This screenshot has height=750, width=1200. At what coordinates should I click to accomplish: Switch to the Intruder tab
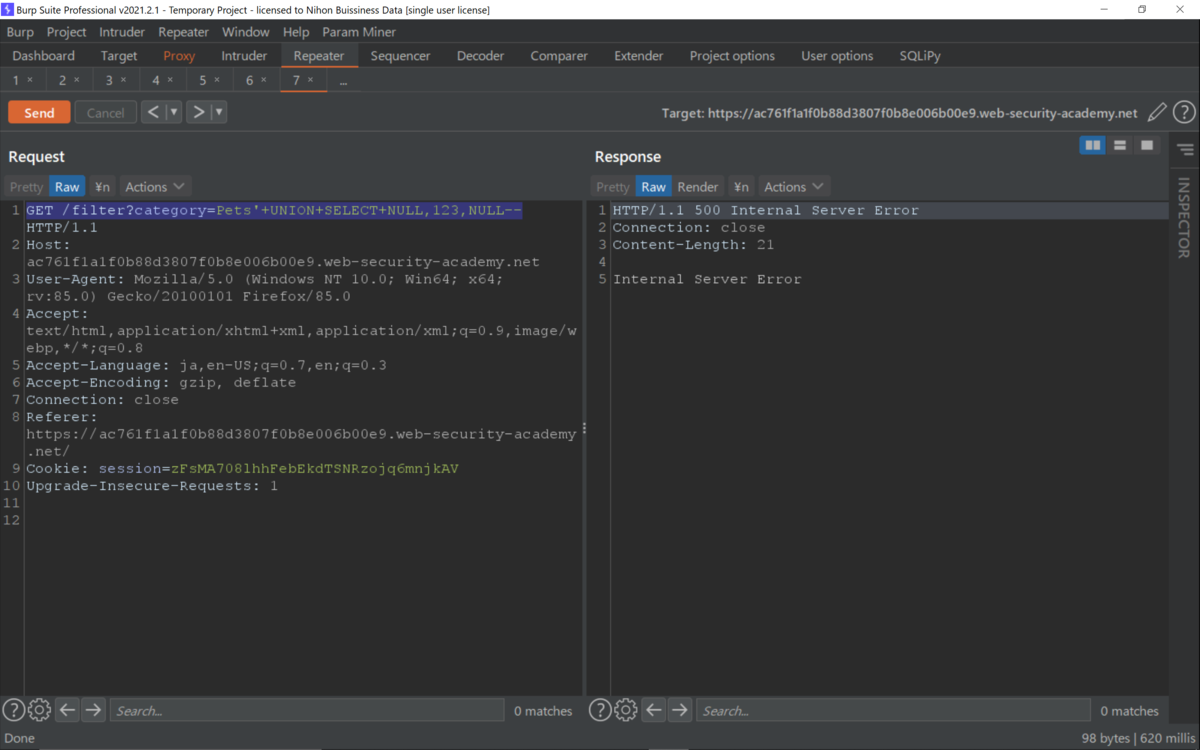click(244, 56)
